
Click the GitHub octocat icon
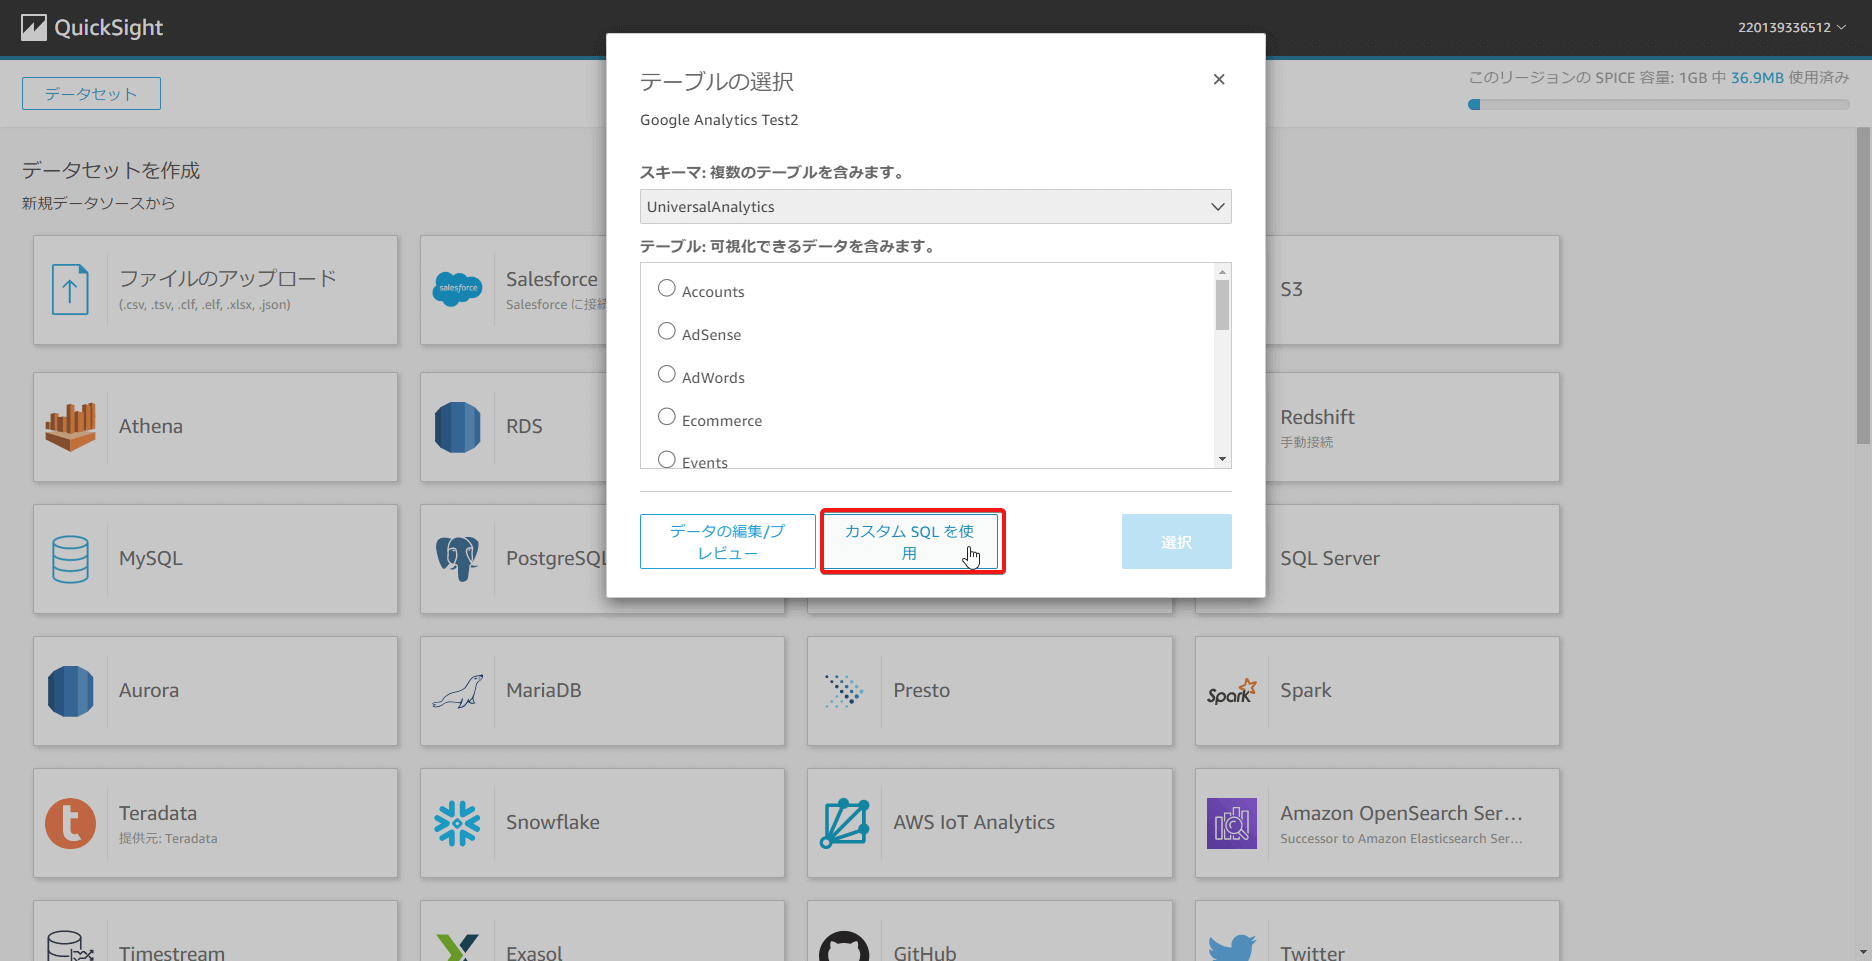(844, 948)
